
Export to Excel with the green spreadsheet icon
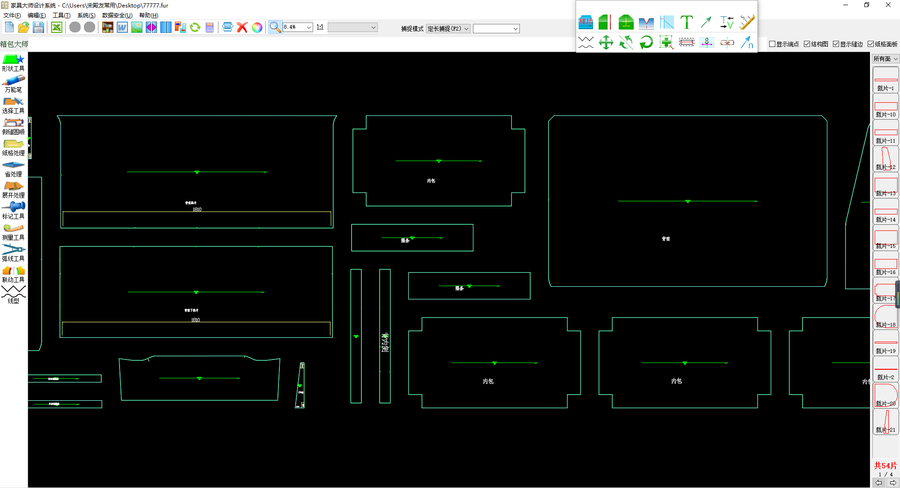pos(56,27)
